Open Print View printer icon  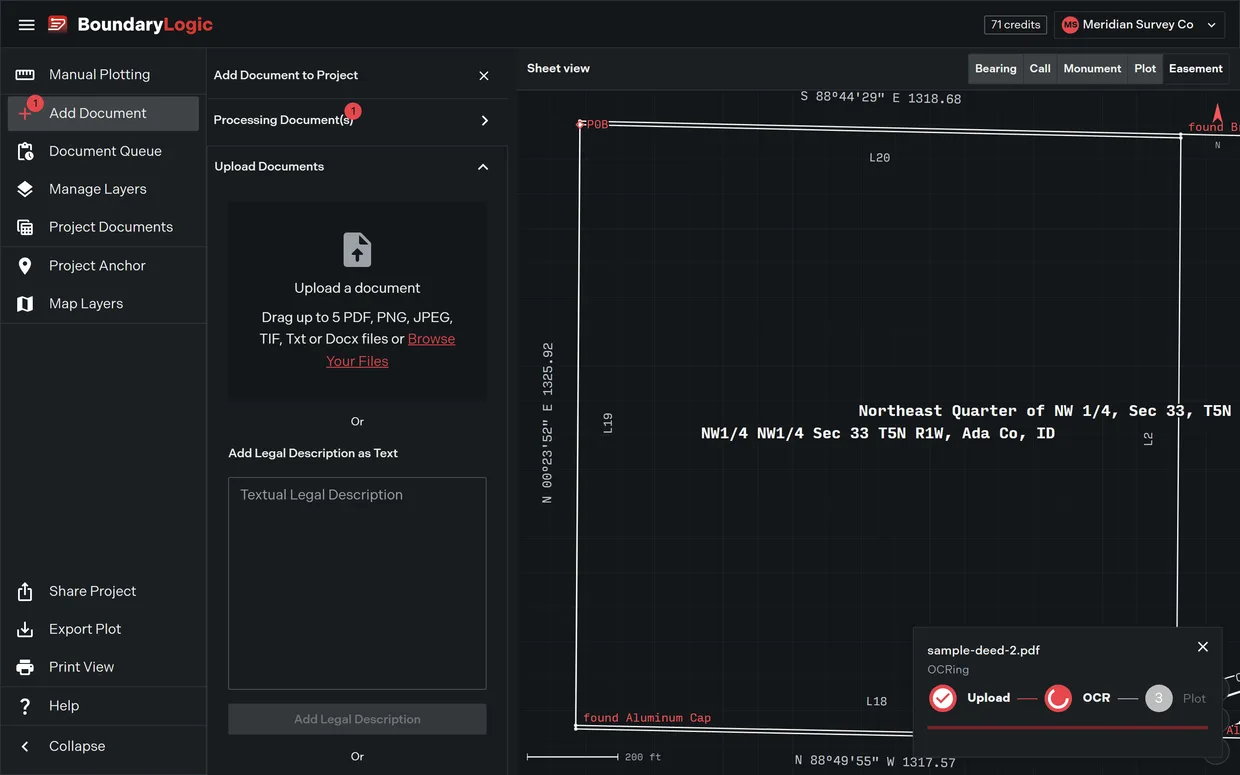25,667
